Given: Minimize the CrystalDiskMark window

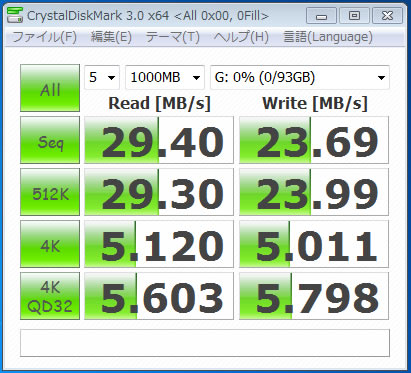Looking at the screenshot, I should coord(321,16).
